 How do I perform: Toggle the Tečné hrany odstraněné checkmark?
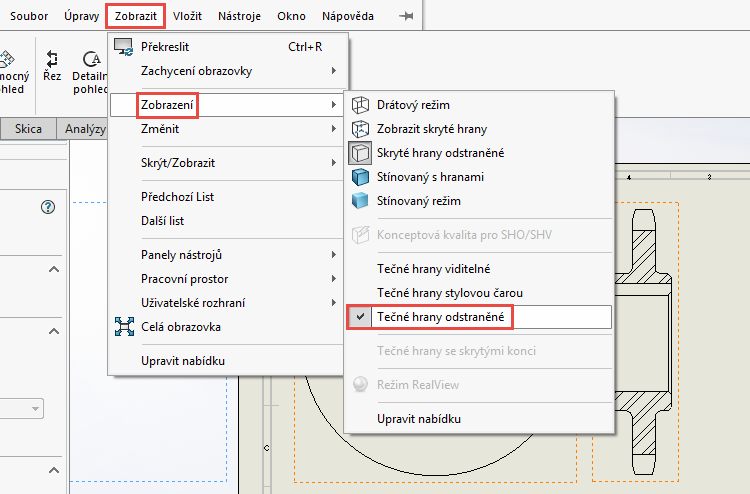(360, 317)
